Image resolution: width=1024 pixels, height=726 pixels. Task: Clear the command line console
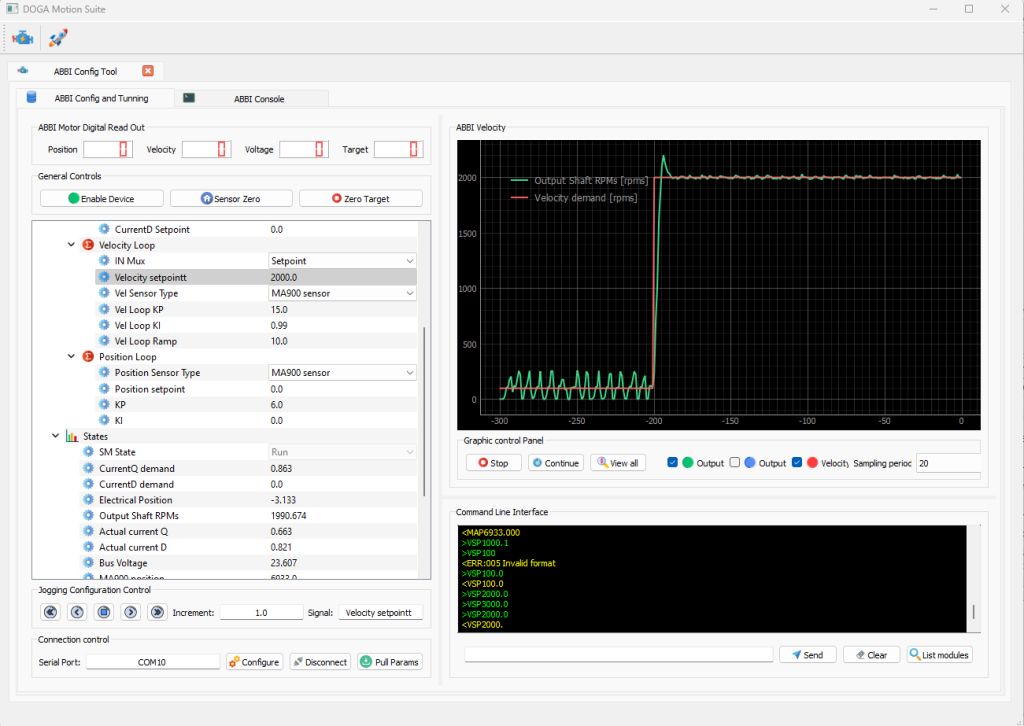(872, 654)
